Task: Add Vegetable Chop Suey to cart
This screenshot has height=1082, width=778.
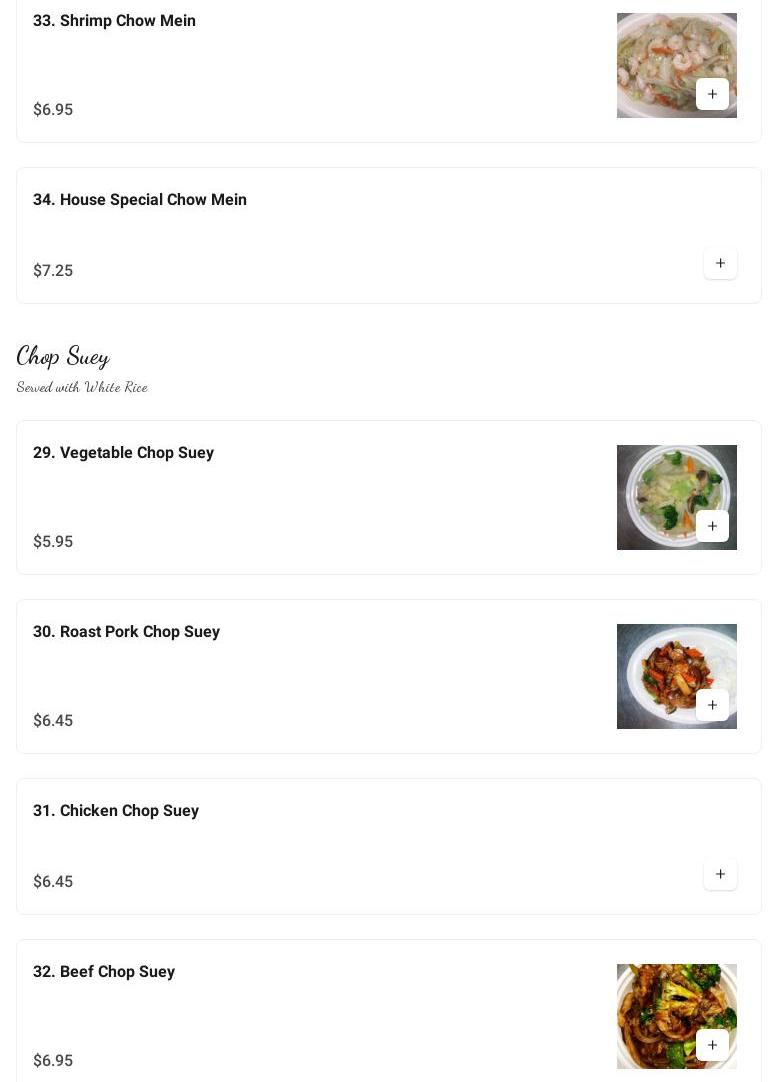Action: 712,526
